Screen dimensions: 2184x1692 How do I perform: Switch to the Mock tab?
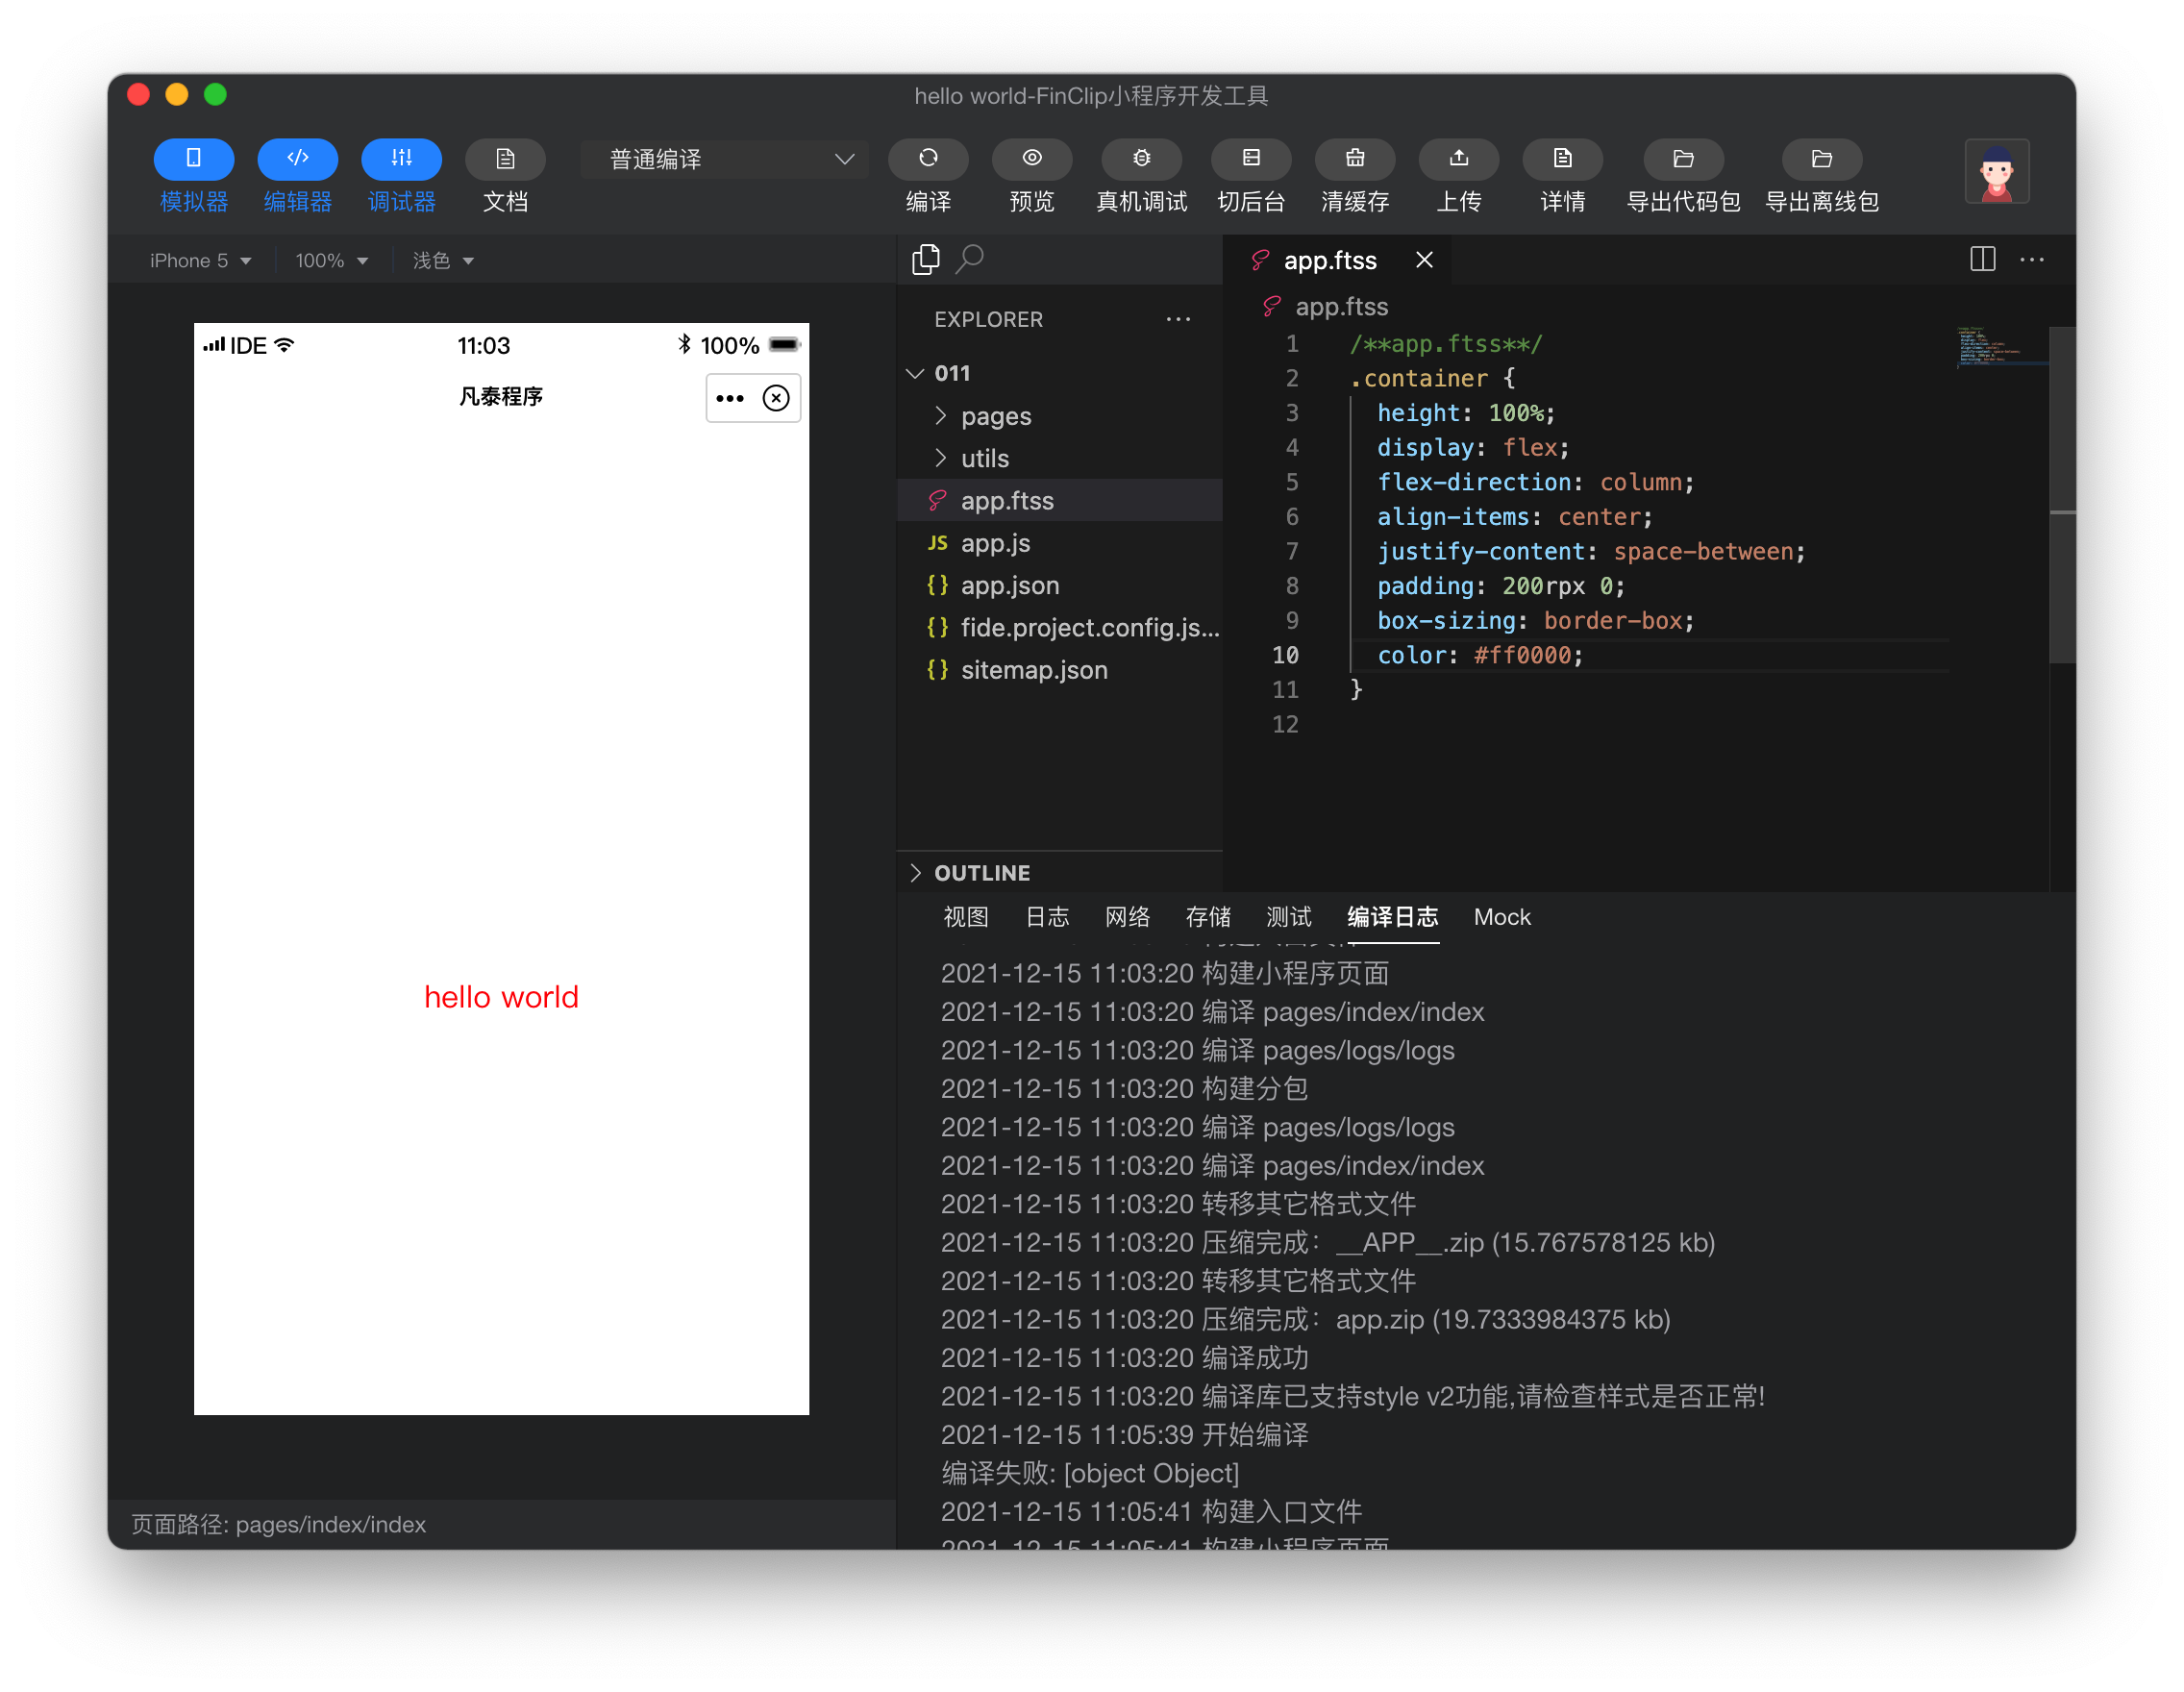point(1502,917)
